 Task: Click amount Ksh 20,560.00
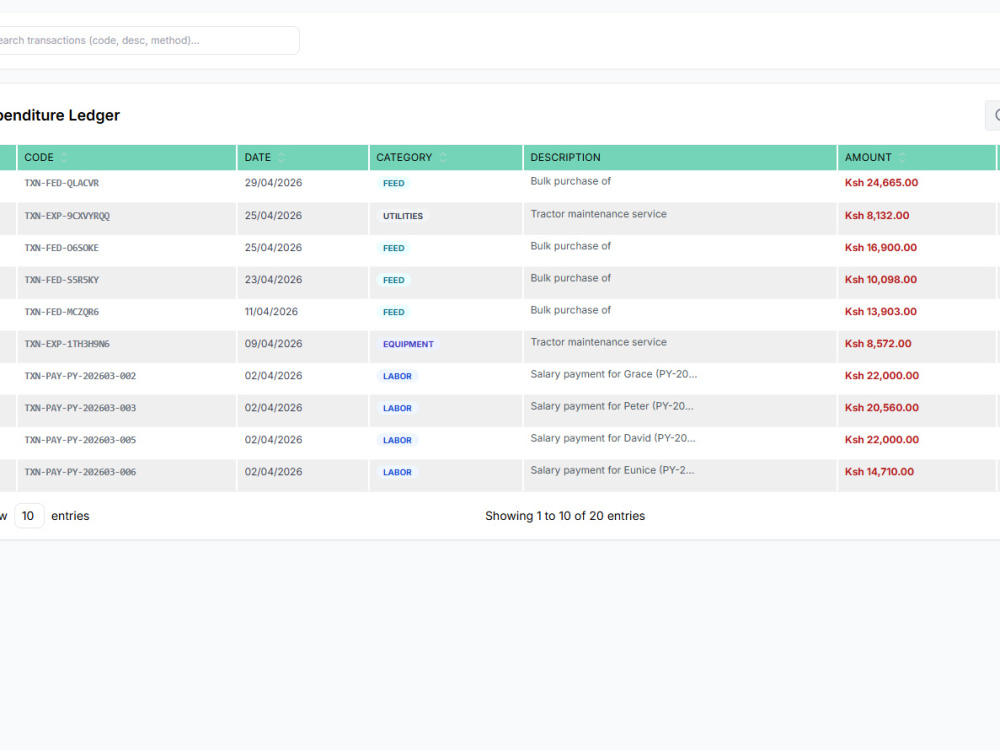pyautogui.click(x=882, y=408)
